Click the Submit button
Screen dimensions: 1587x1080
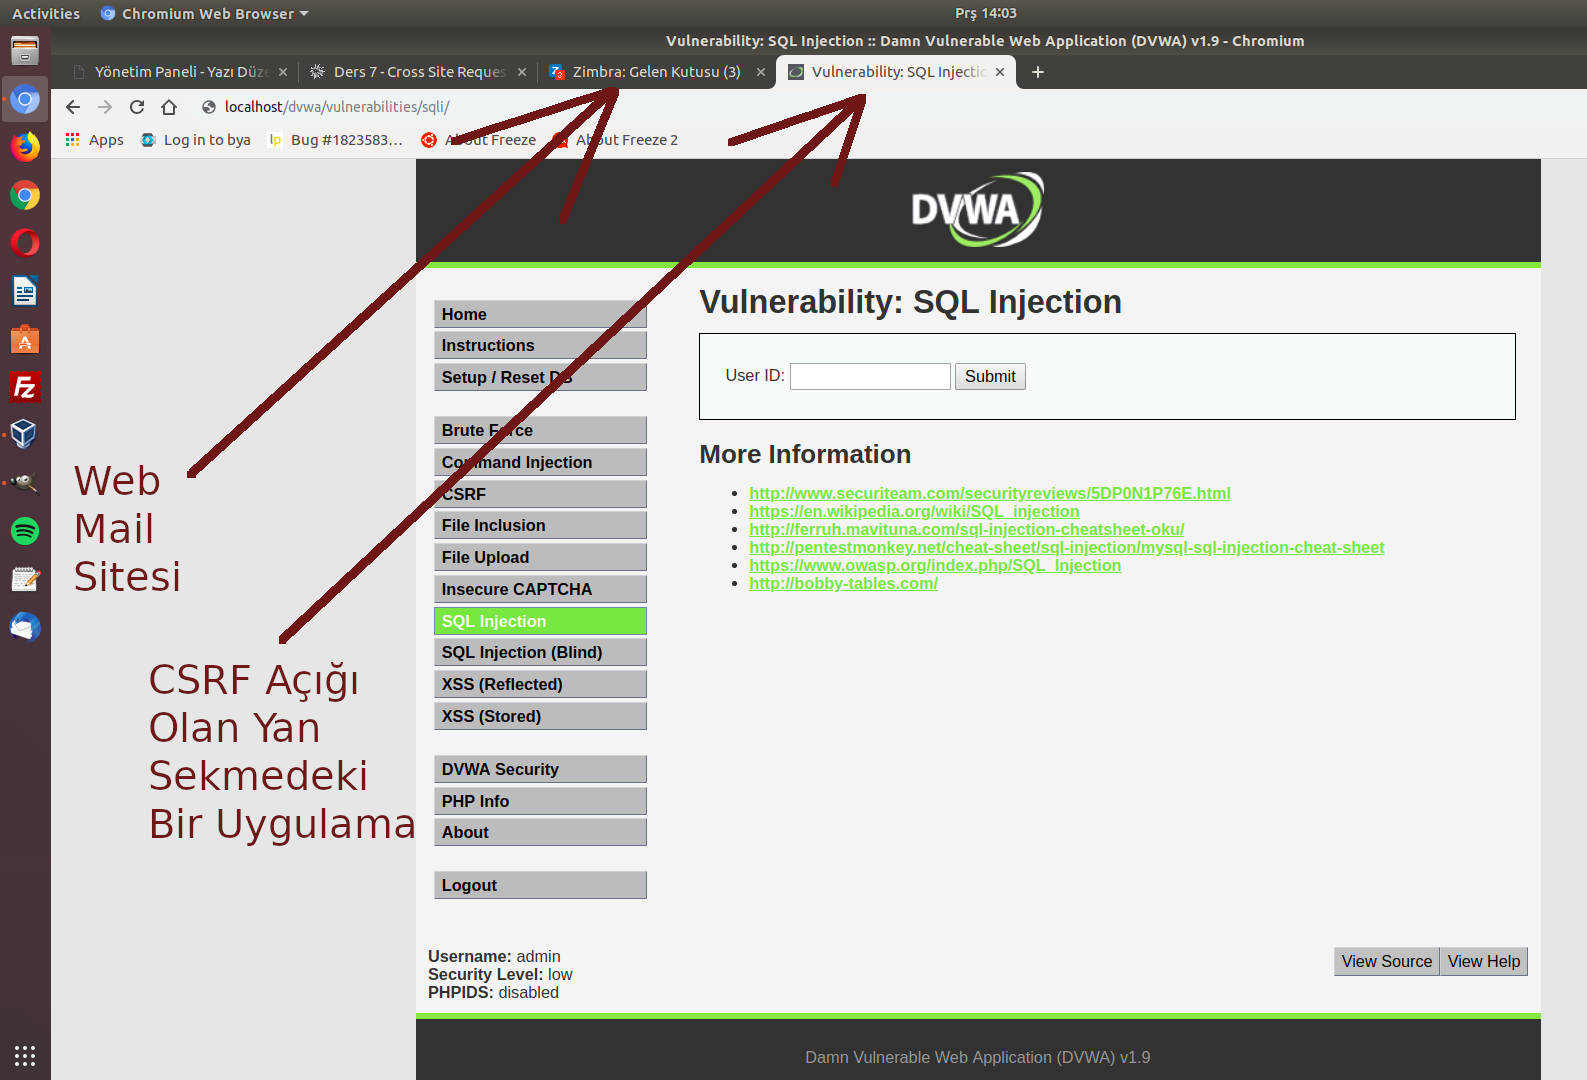pos(990,376)
